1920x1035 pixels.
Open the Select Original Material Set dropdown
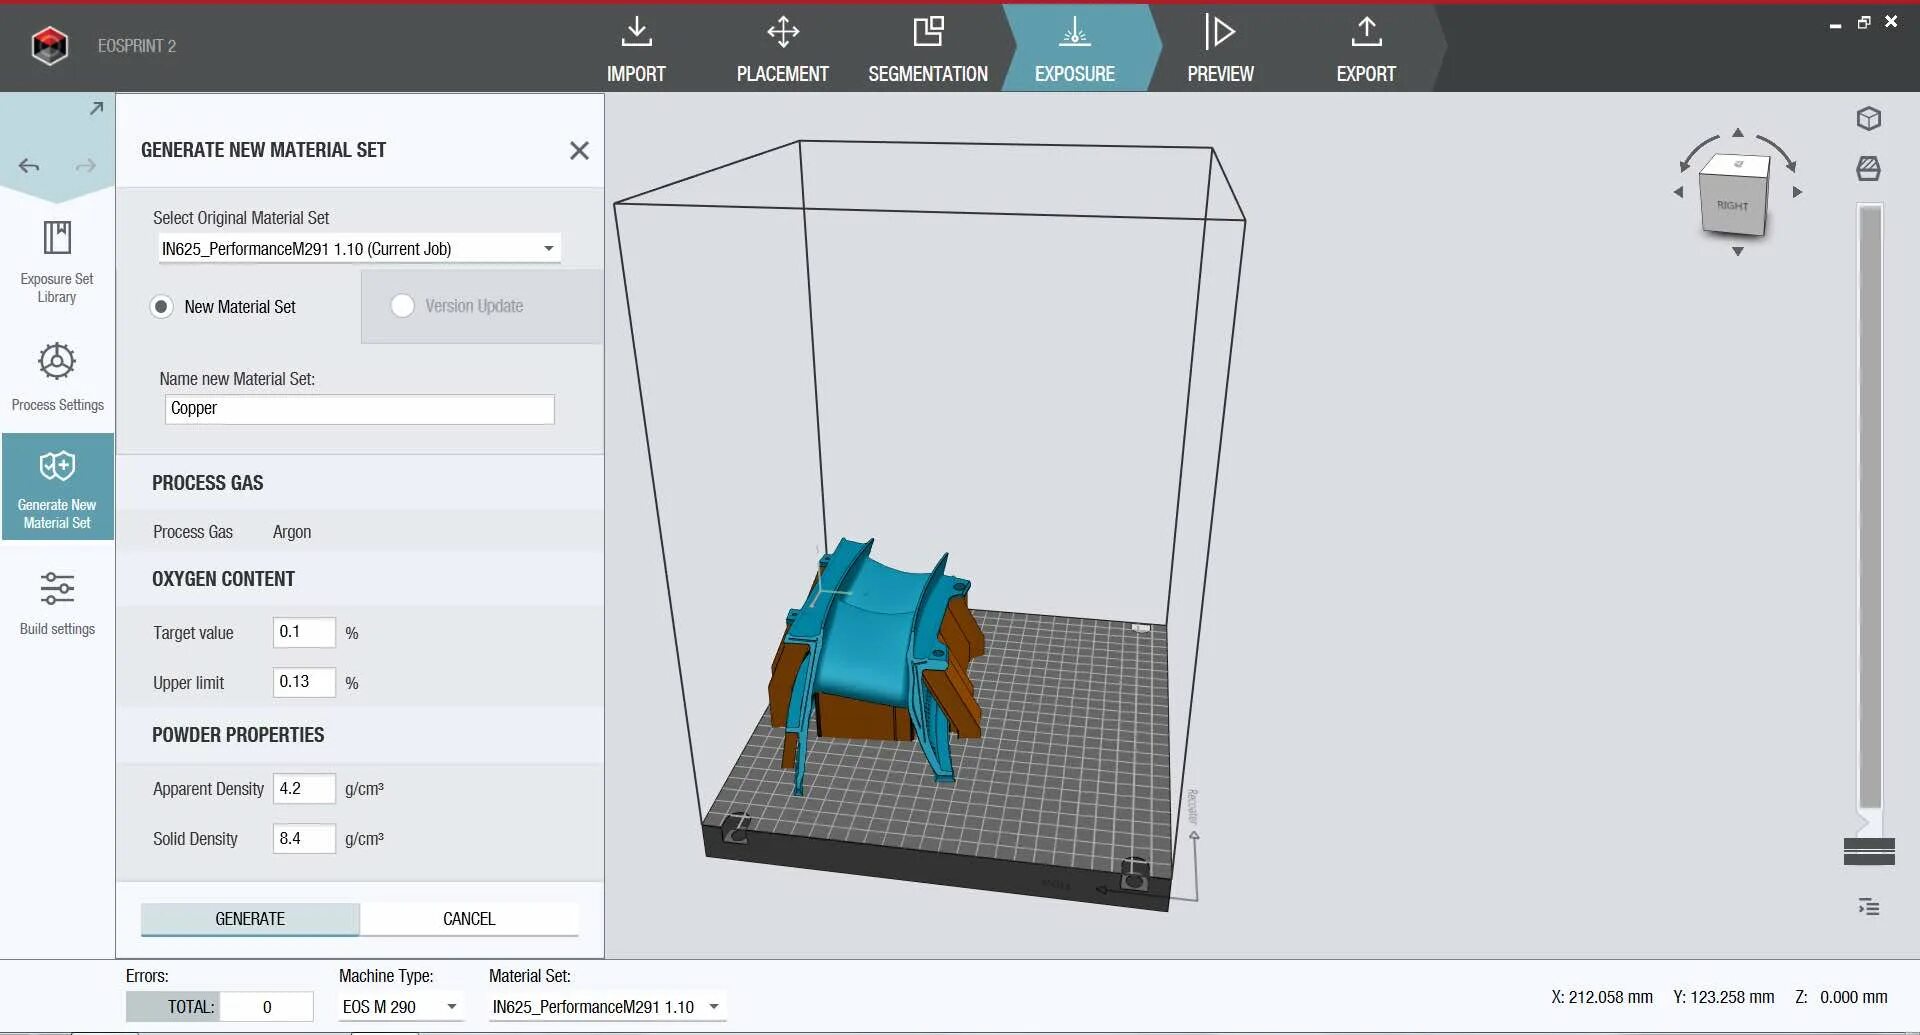click(x=359, y=248)
